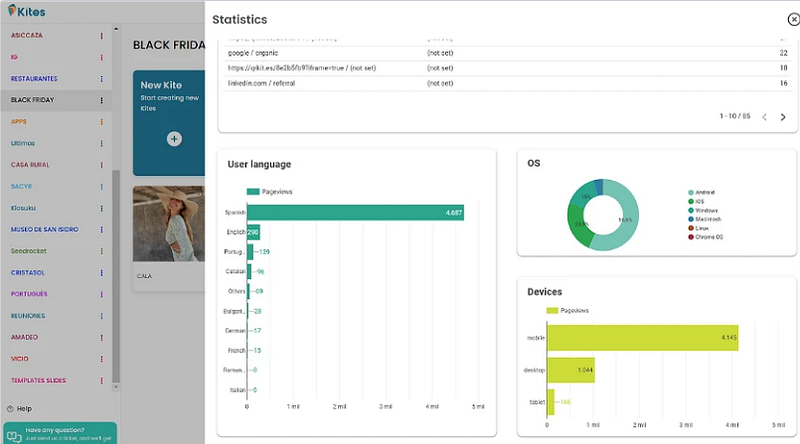The height and width of the screenshot is (444, 800).
Task: Go to previous page of referral table
Action: [x=764, y=117]
